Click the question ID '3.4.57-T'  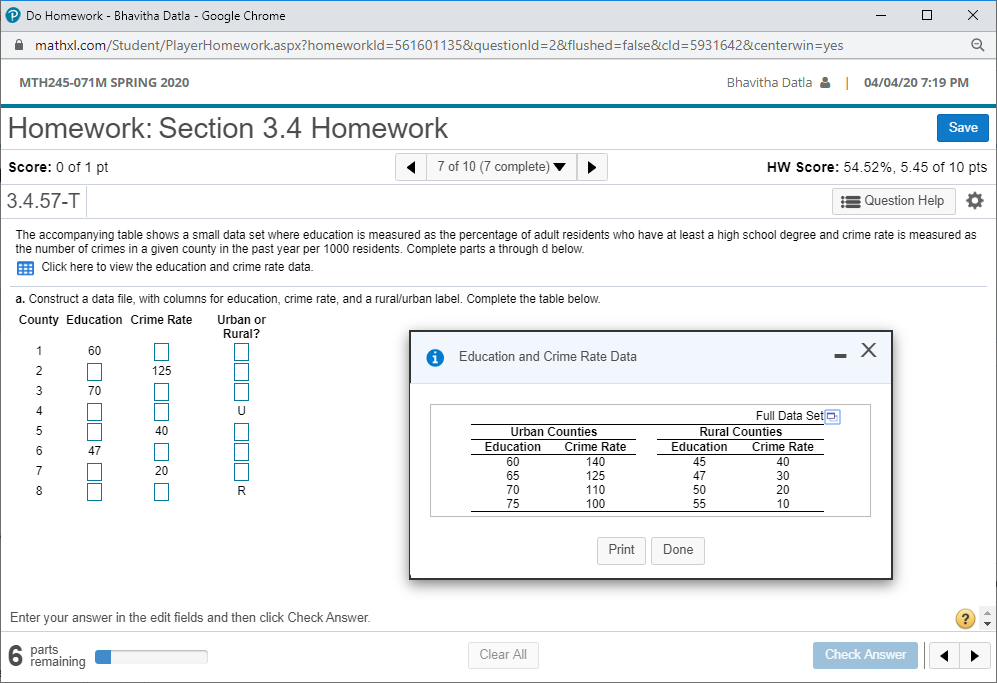tap(43, 201)
